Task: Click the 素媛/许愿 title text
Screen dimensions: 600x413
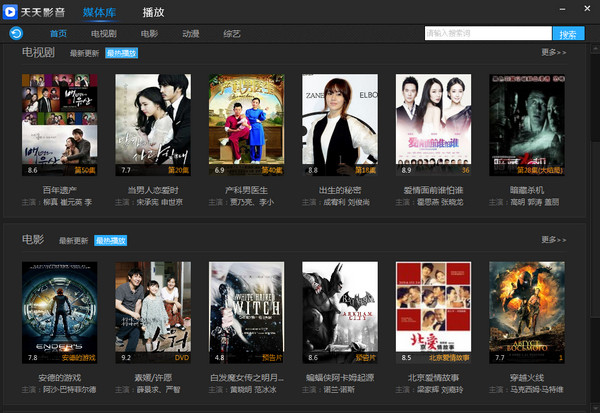Action: coord(153,378)
